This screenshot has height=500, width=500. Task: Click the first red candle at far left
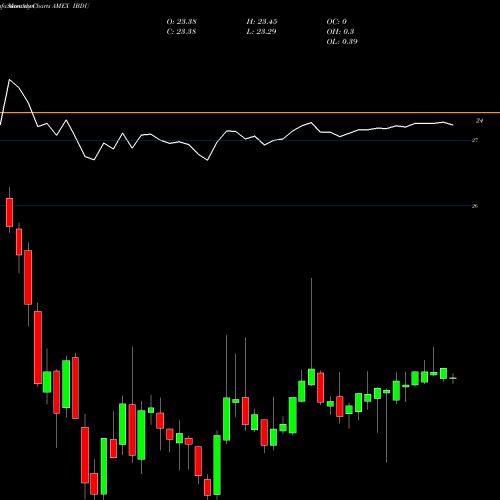pos(9,212)
